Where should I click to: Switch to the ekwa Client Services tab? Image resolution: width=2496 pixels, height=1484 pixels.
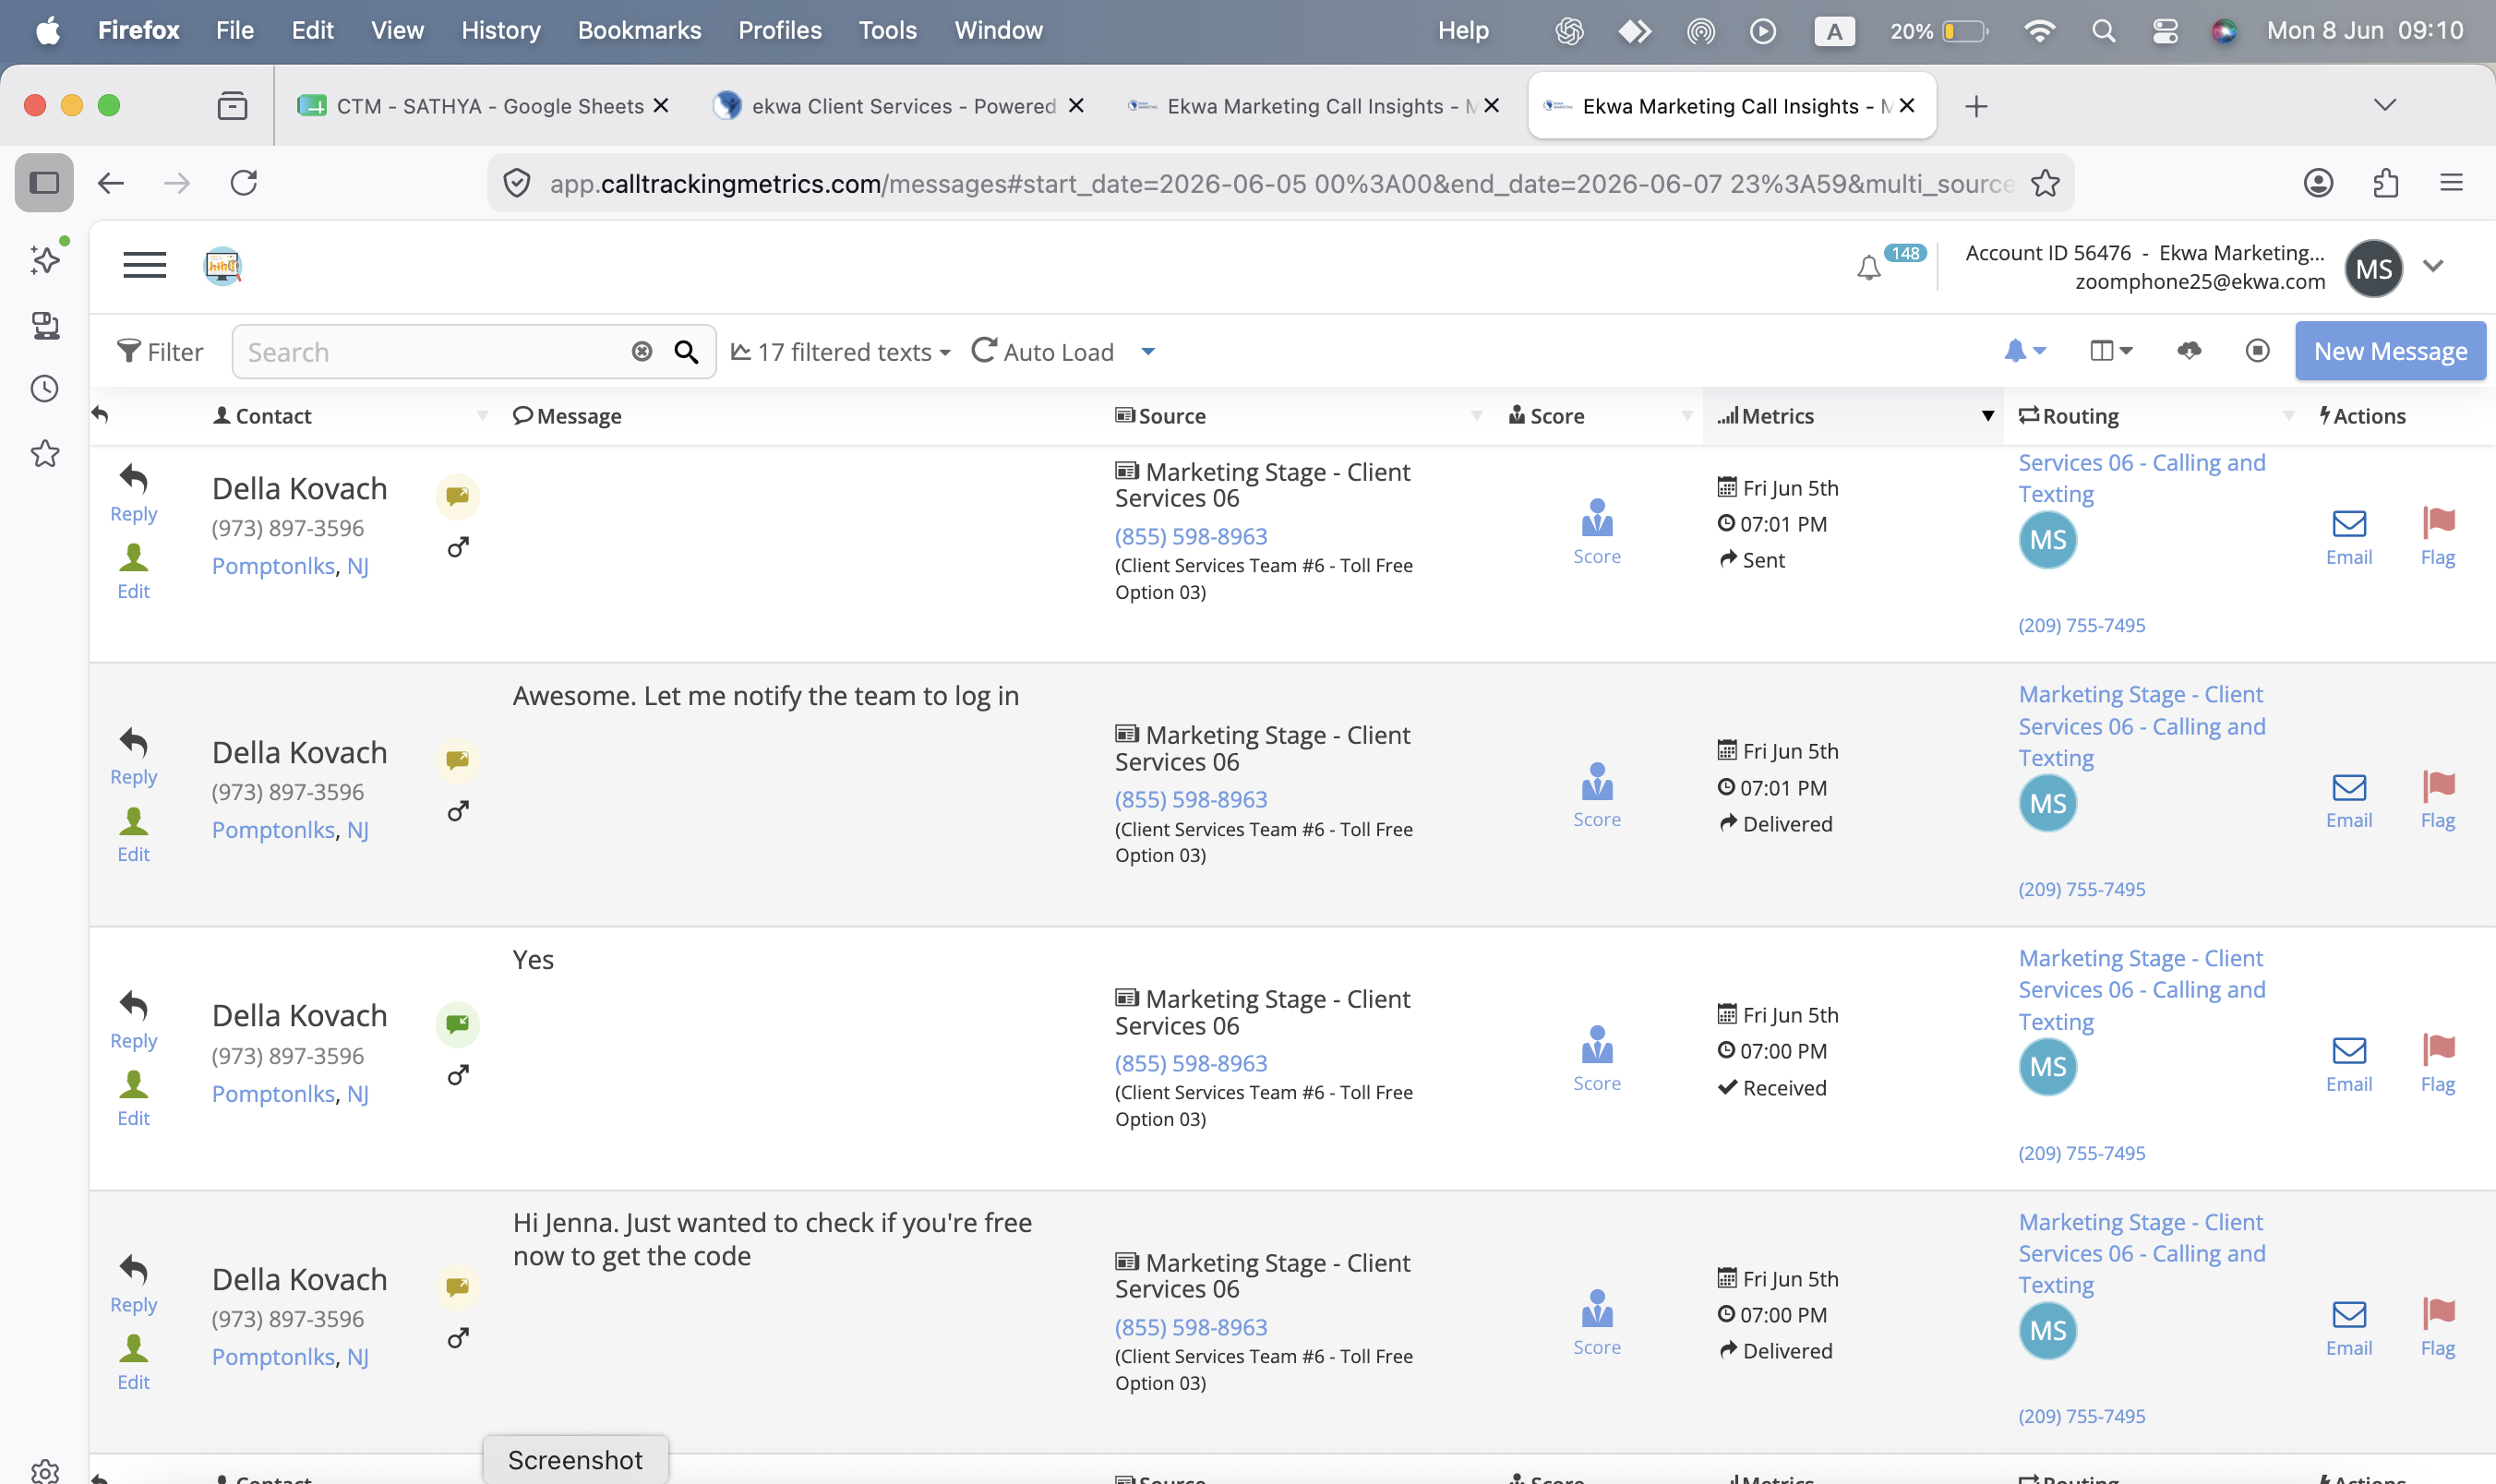(x=898, y=106)
